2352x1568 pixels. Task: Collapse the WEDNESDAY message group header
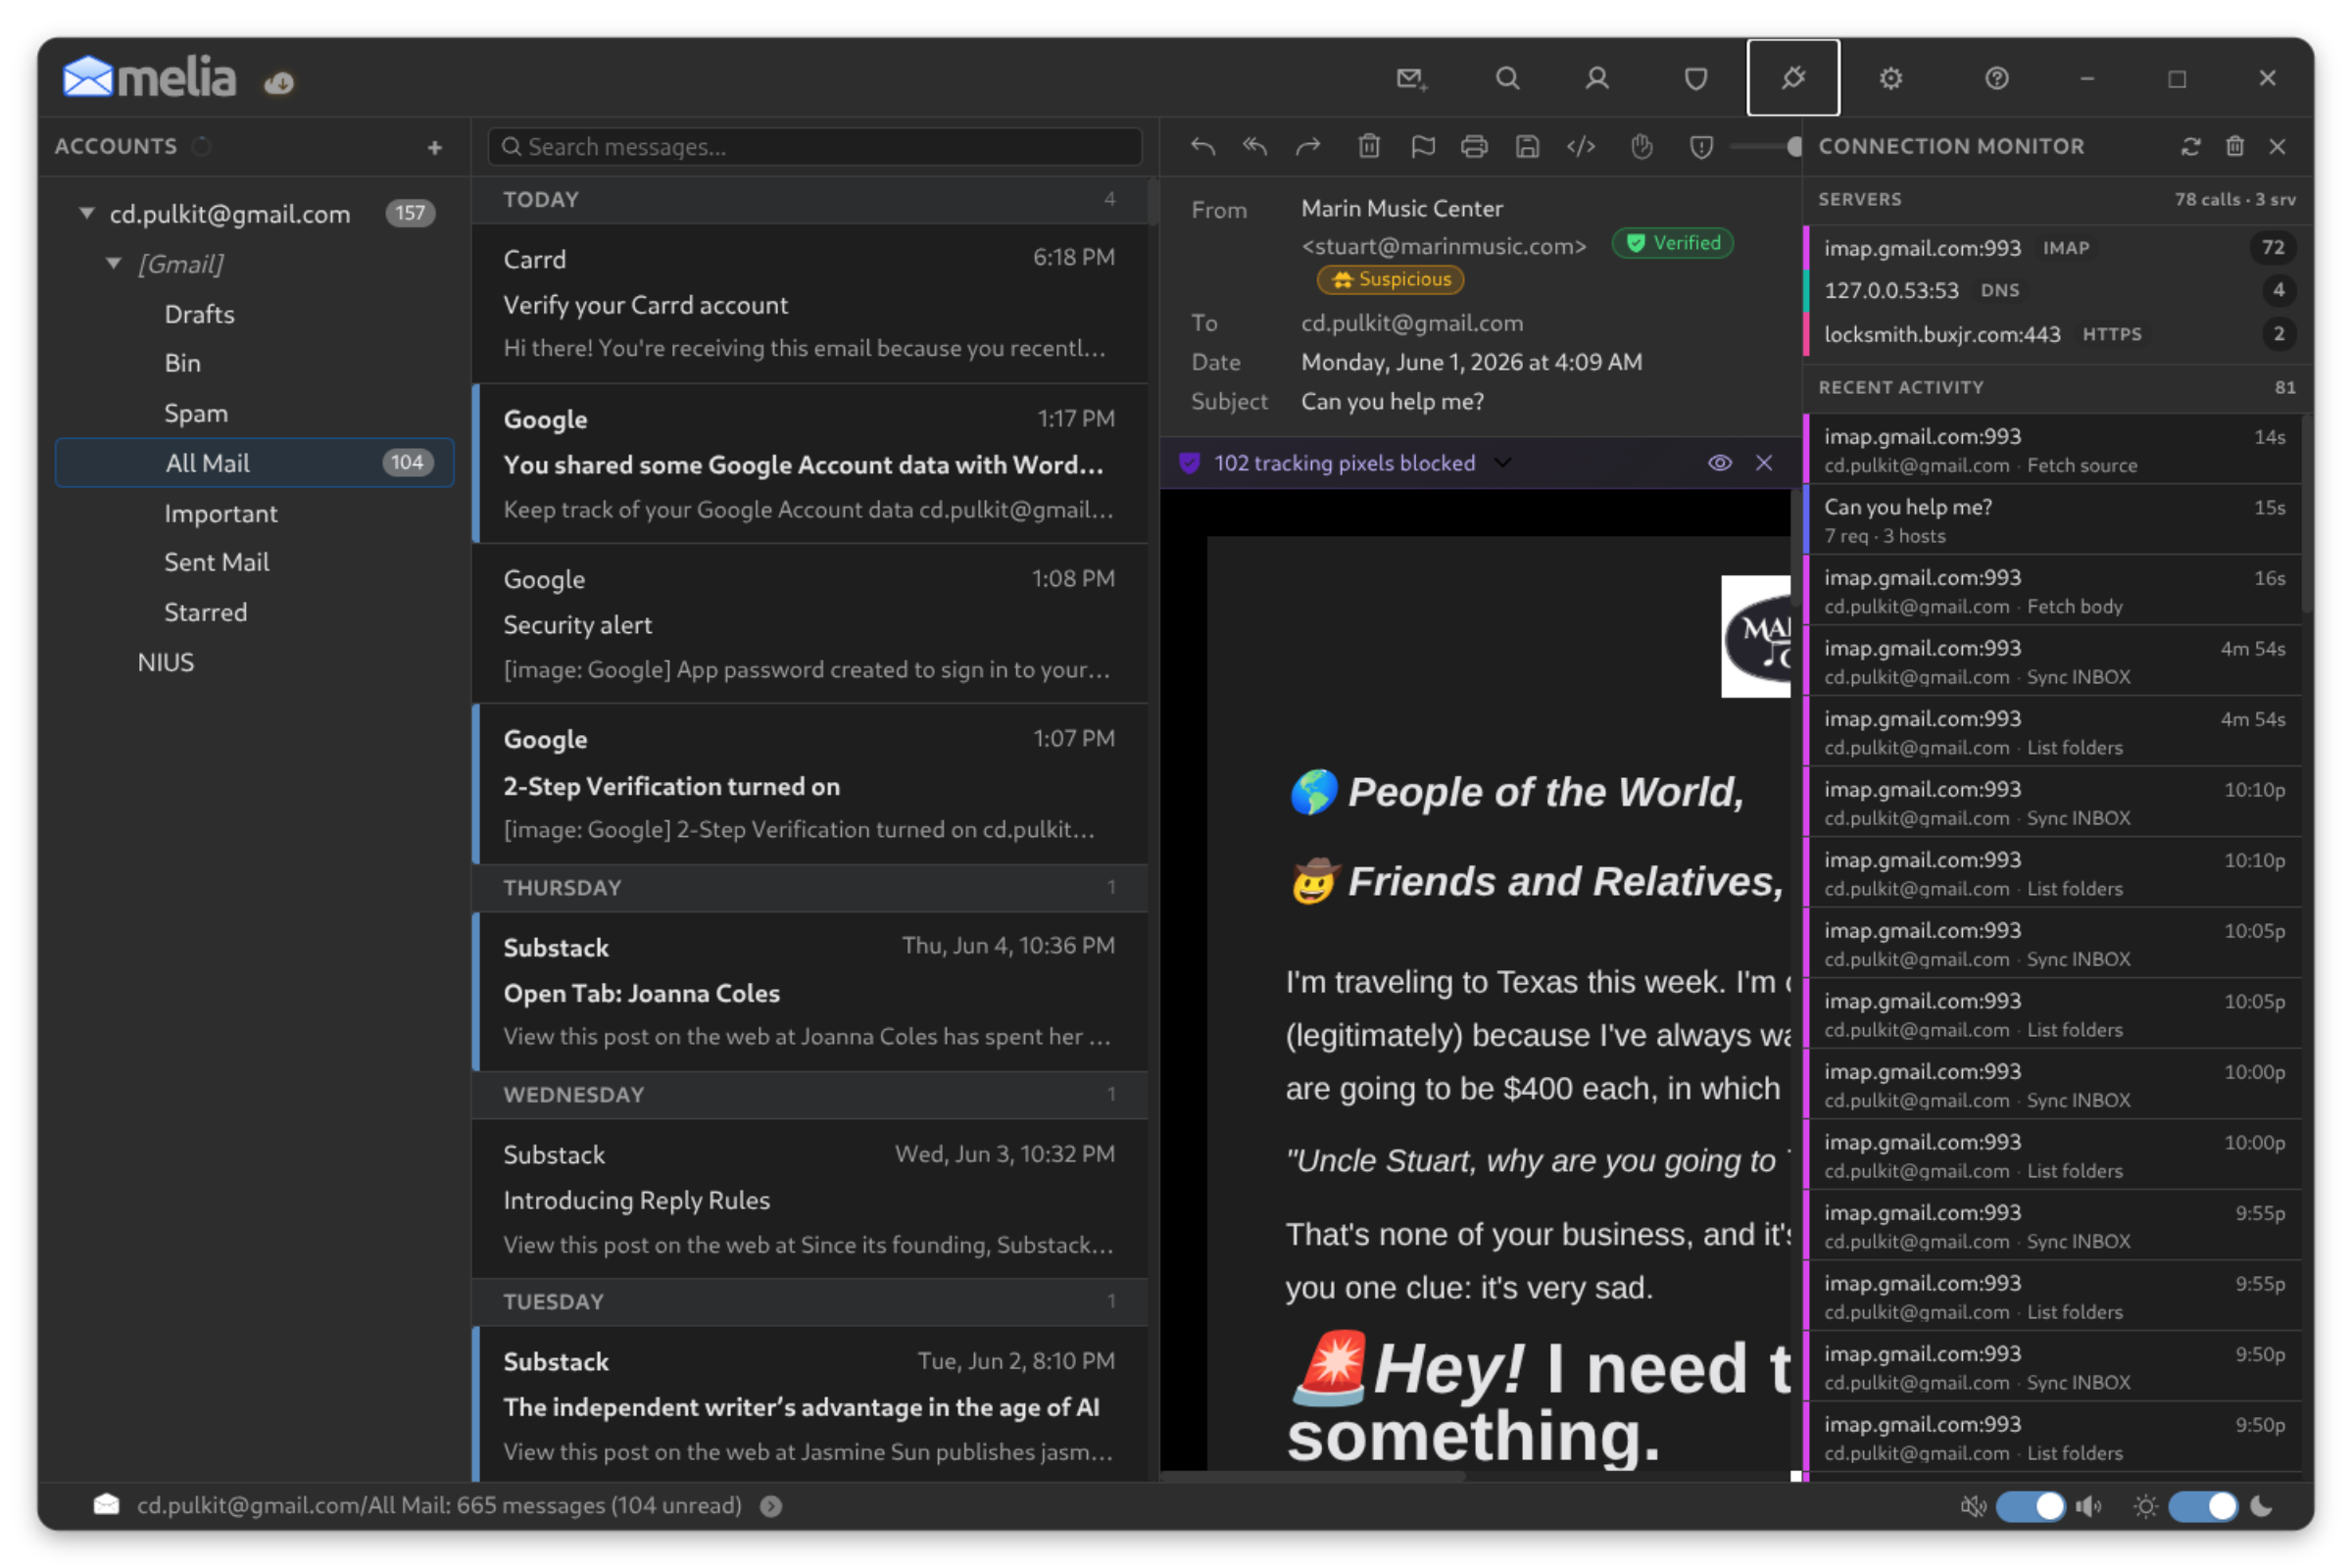tap(809, 1095)
